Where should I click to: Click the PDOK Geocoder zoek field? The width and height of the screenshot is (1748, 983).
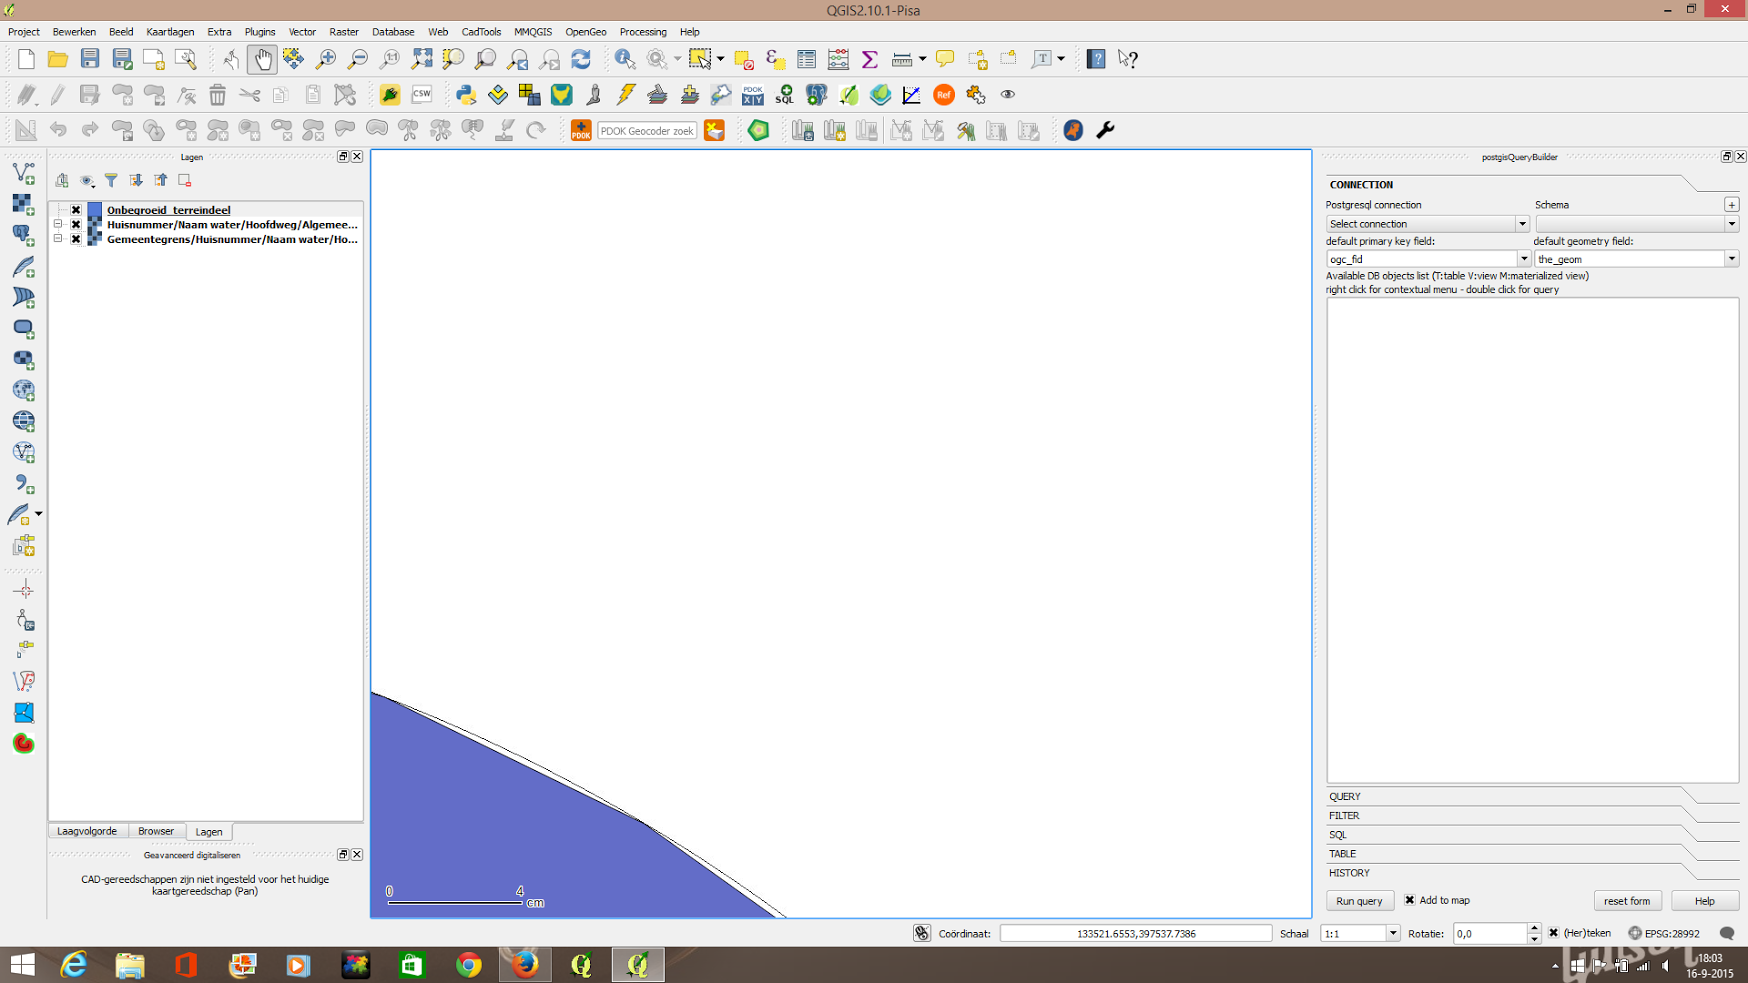point(647,131)
